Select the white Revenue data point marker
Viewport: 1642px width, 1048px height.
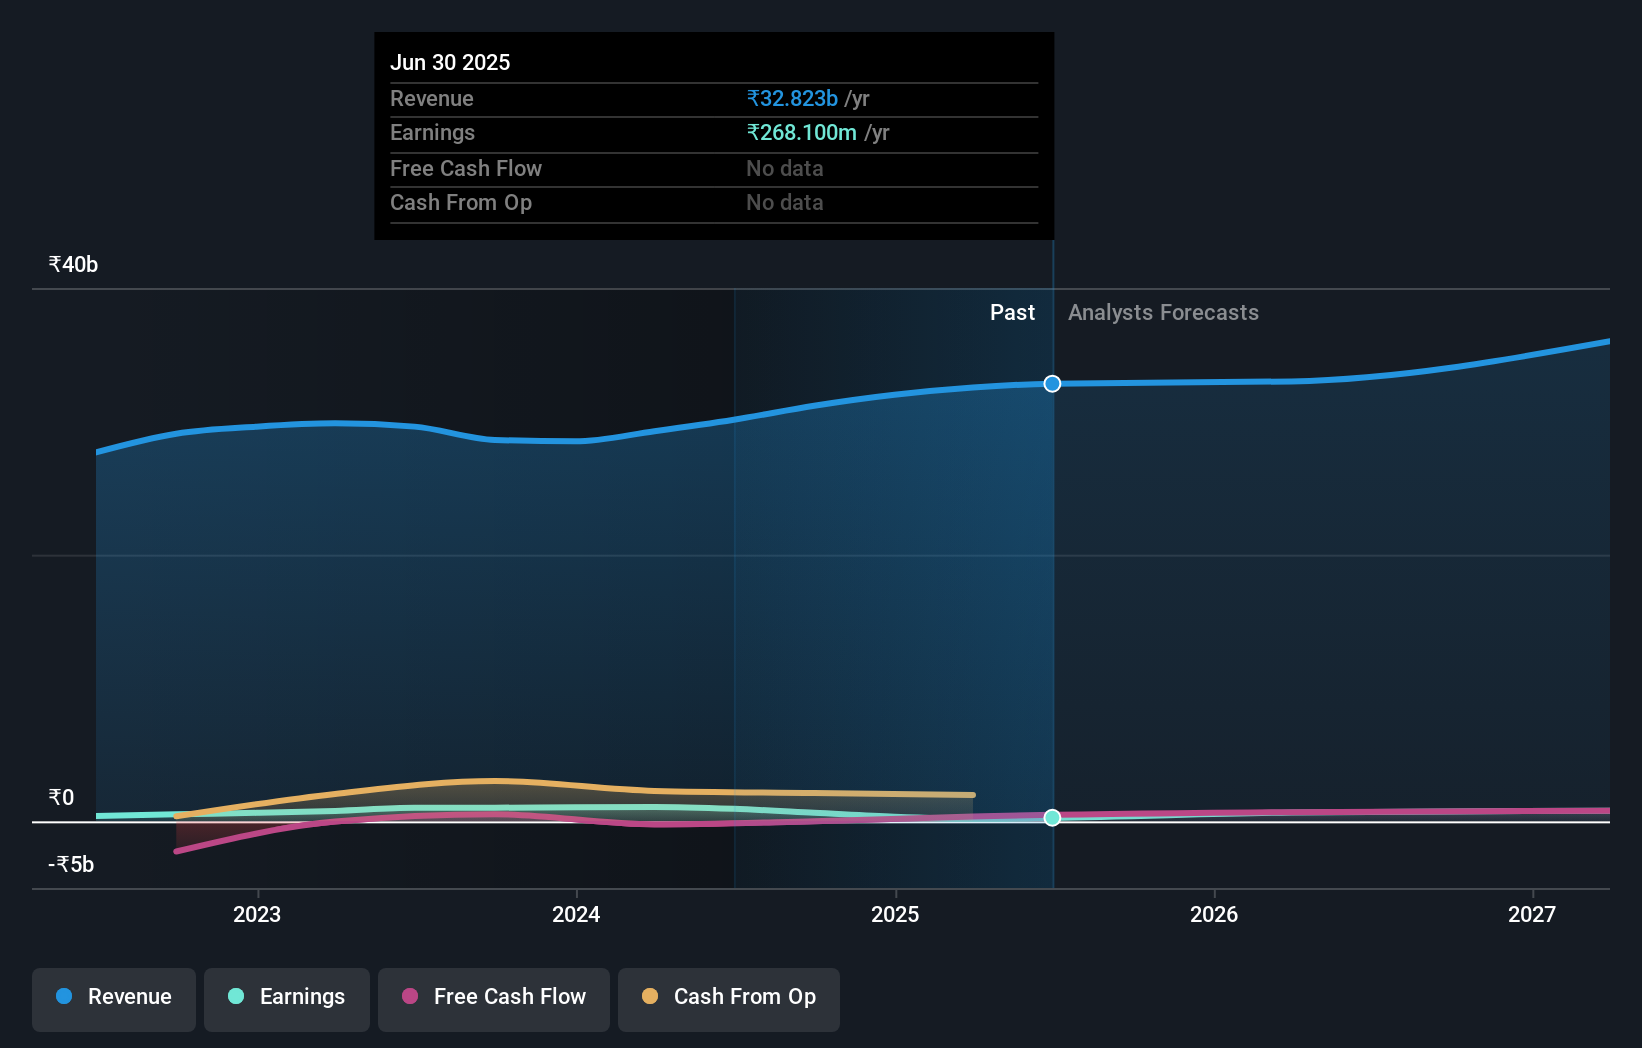(1051, 383)
